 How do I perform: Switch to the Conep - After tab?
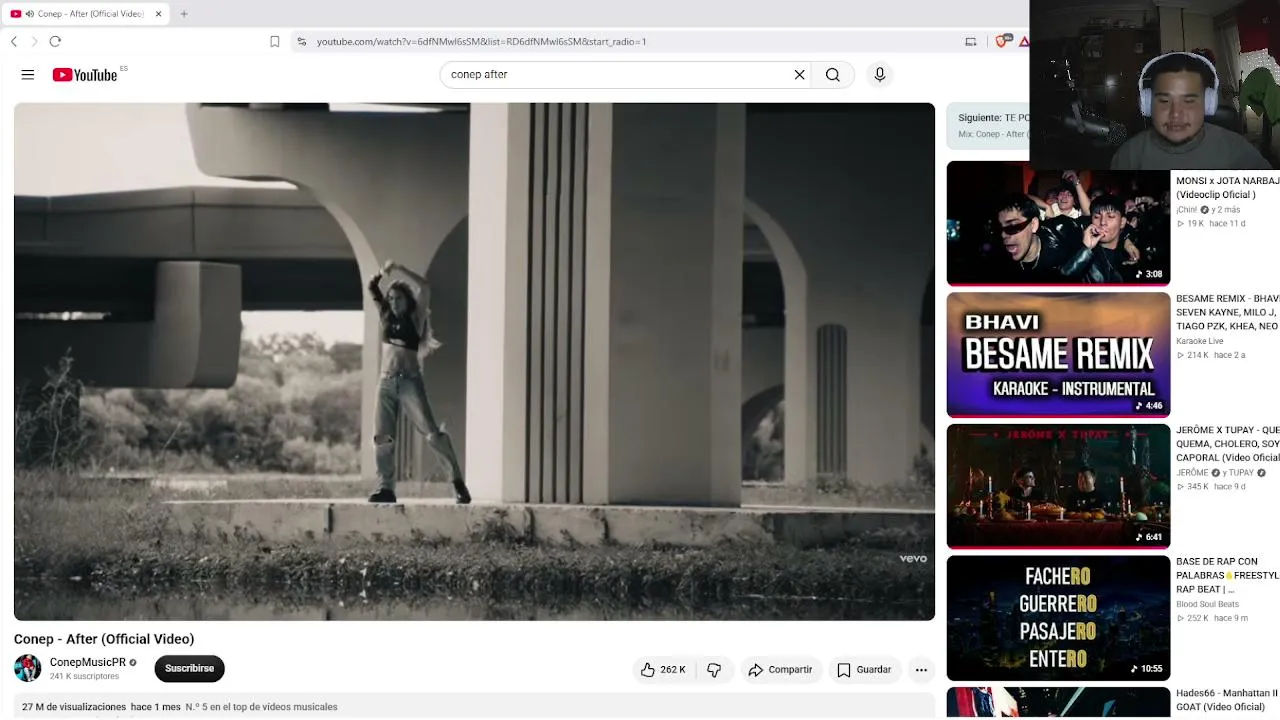85,14
